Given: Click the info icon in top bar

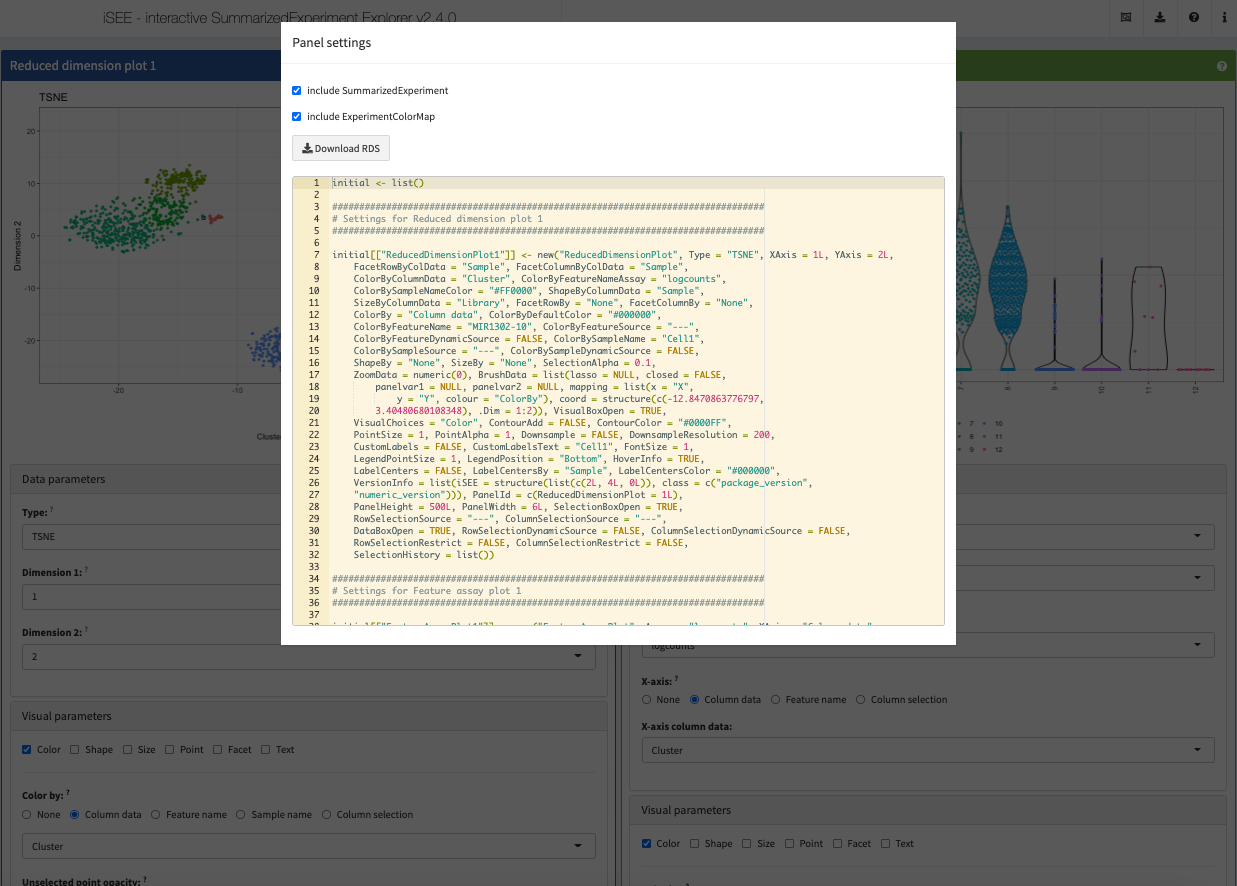Looking at the screenshot, I should 1224,17.
